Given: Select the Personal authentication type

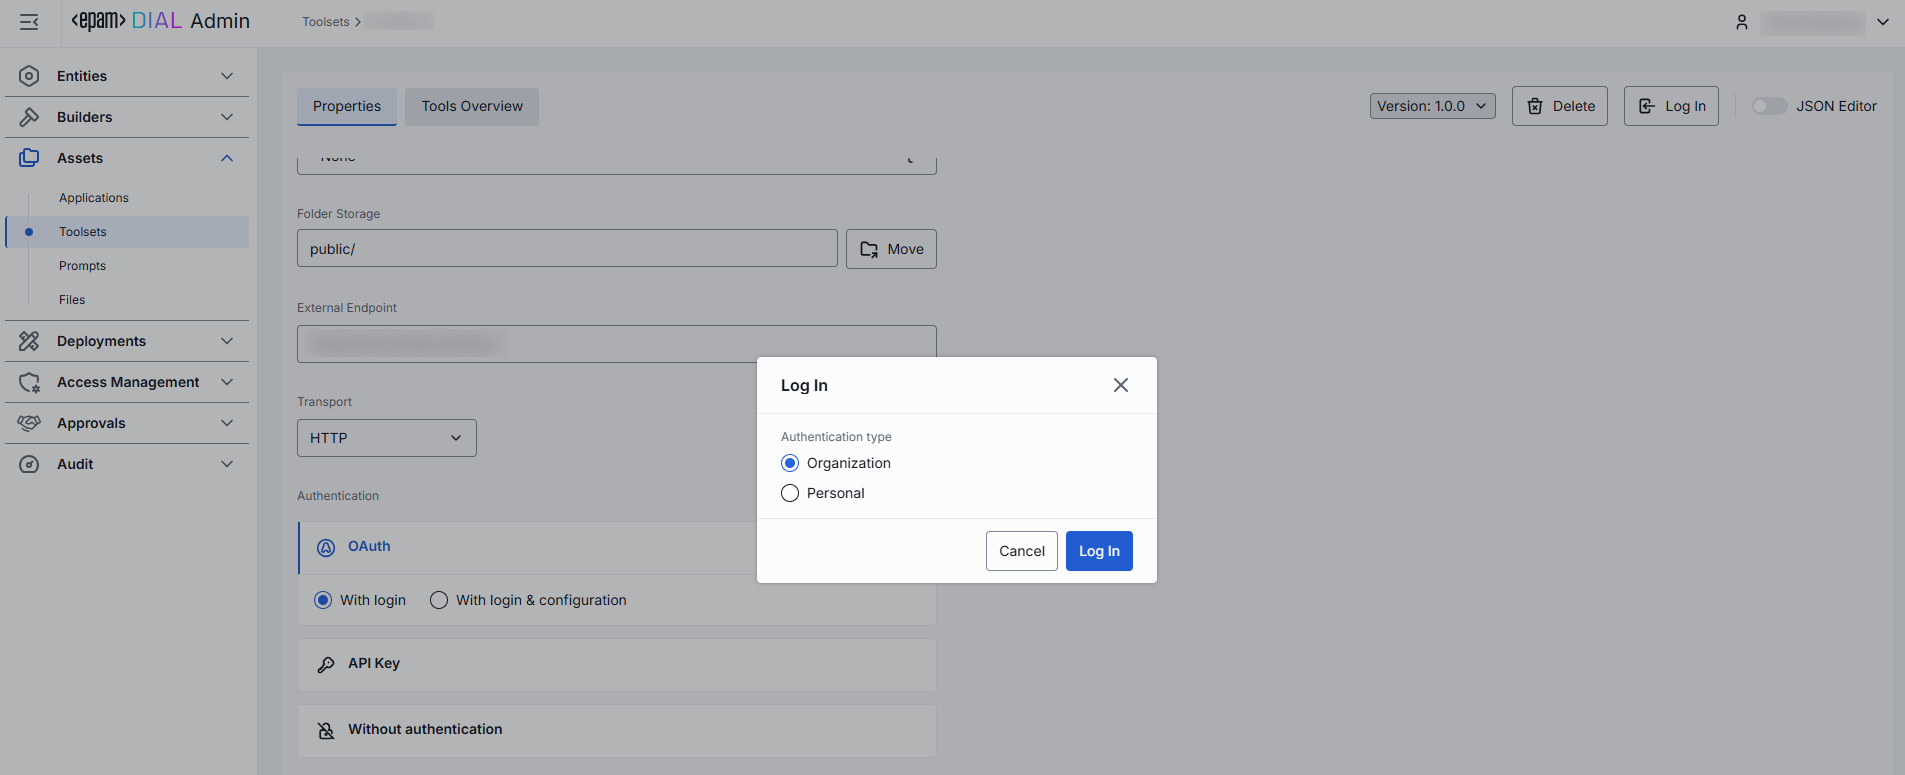Looking at the screenshot, I should [x=790, y=493].
